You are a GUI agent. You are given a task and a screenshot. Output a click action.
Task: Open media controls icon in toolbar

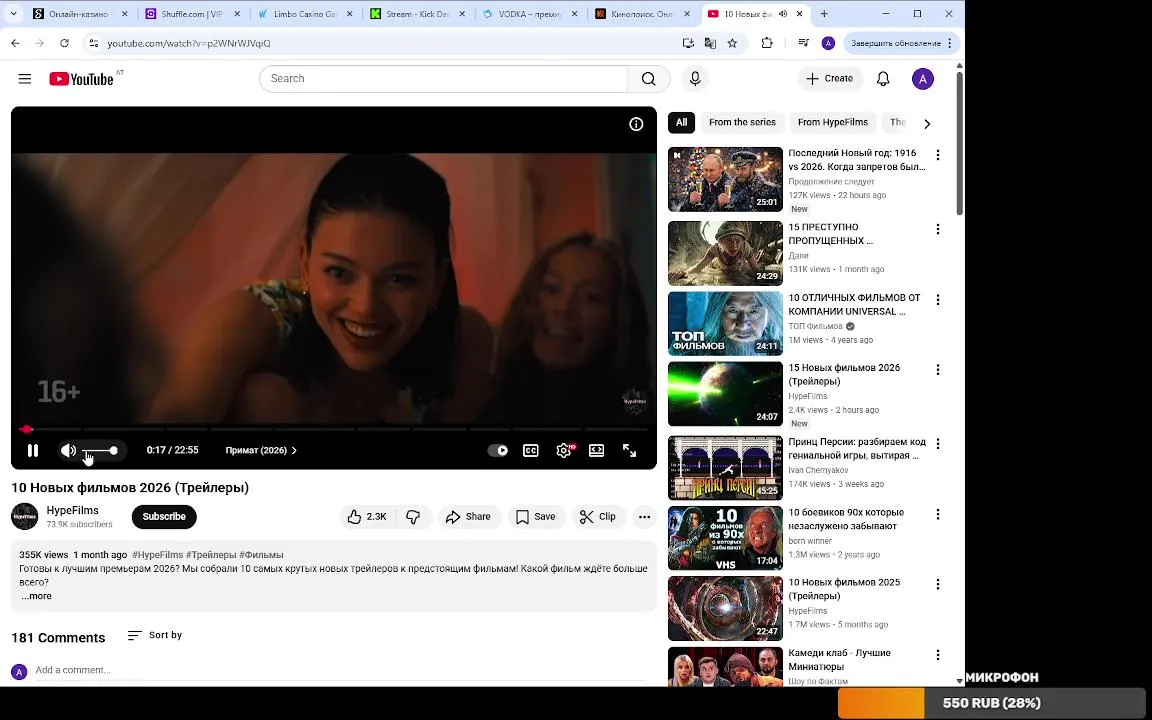click(804, 43)
